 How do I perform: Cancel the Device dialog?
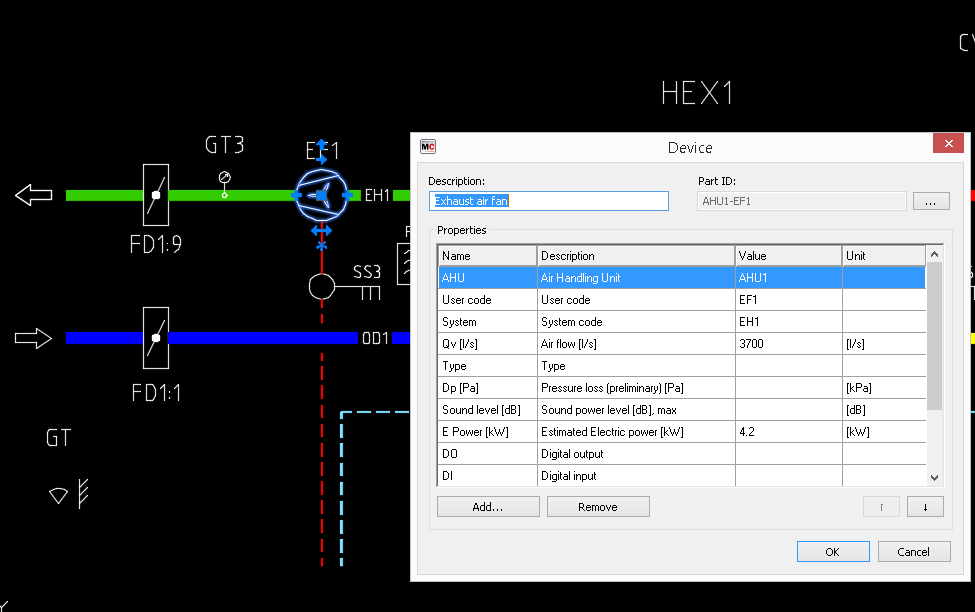point(913,551)
